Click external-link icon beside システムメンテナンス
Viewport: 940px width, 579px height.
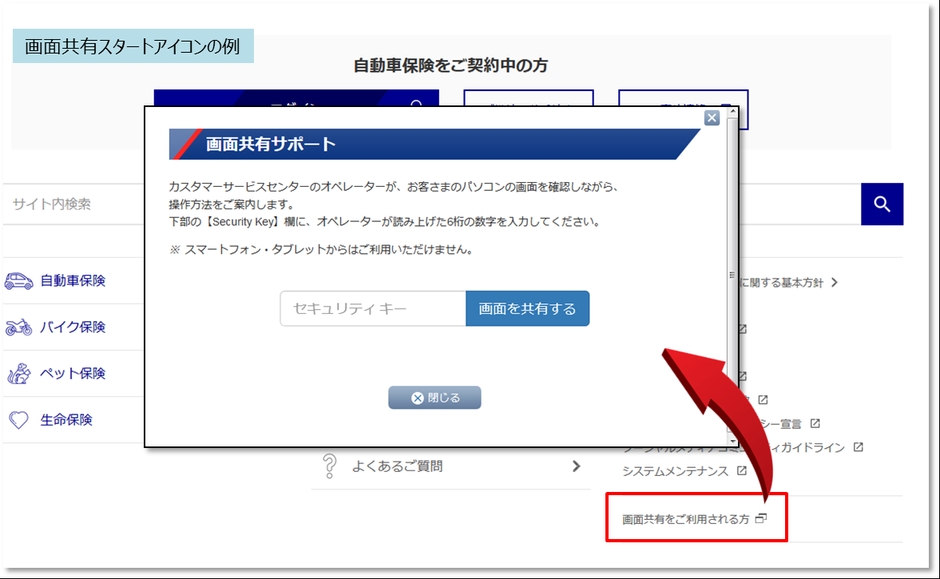(x=742, y=471)
